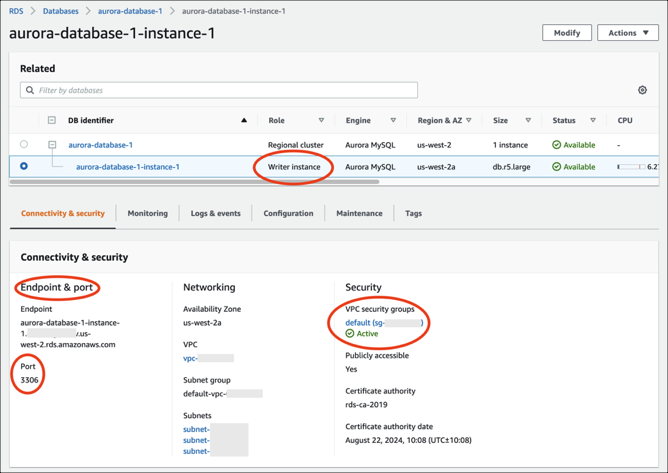Select the aurora-database-1-instance-1 radio button
Image resolution: width=668 pixels, height=473 pixels.
click(24, 167)
